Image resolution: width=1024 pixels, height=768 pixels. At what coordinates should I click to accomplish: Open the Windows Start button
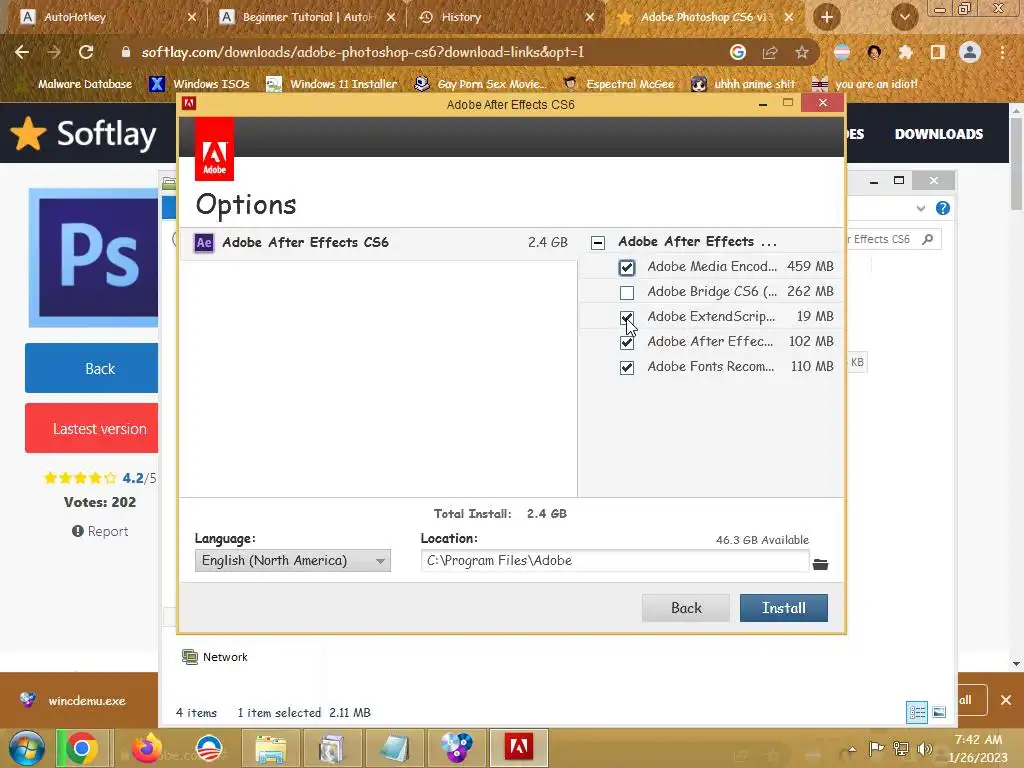pyautogui.click(x=27, y=748)
